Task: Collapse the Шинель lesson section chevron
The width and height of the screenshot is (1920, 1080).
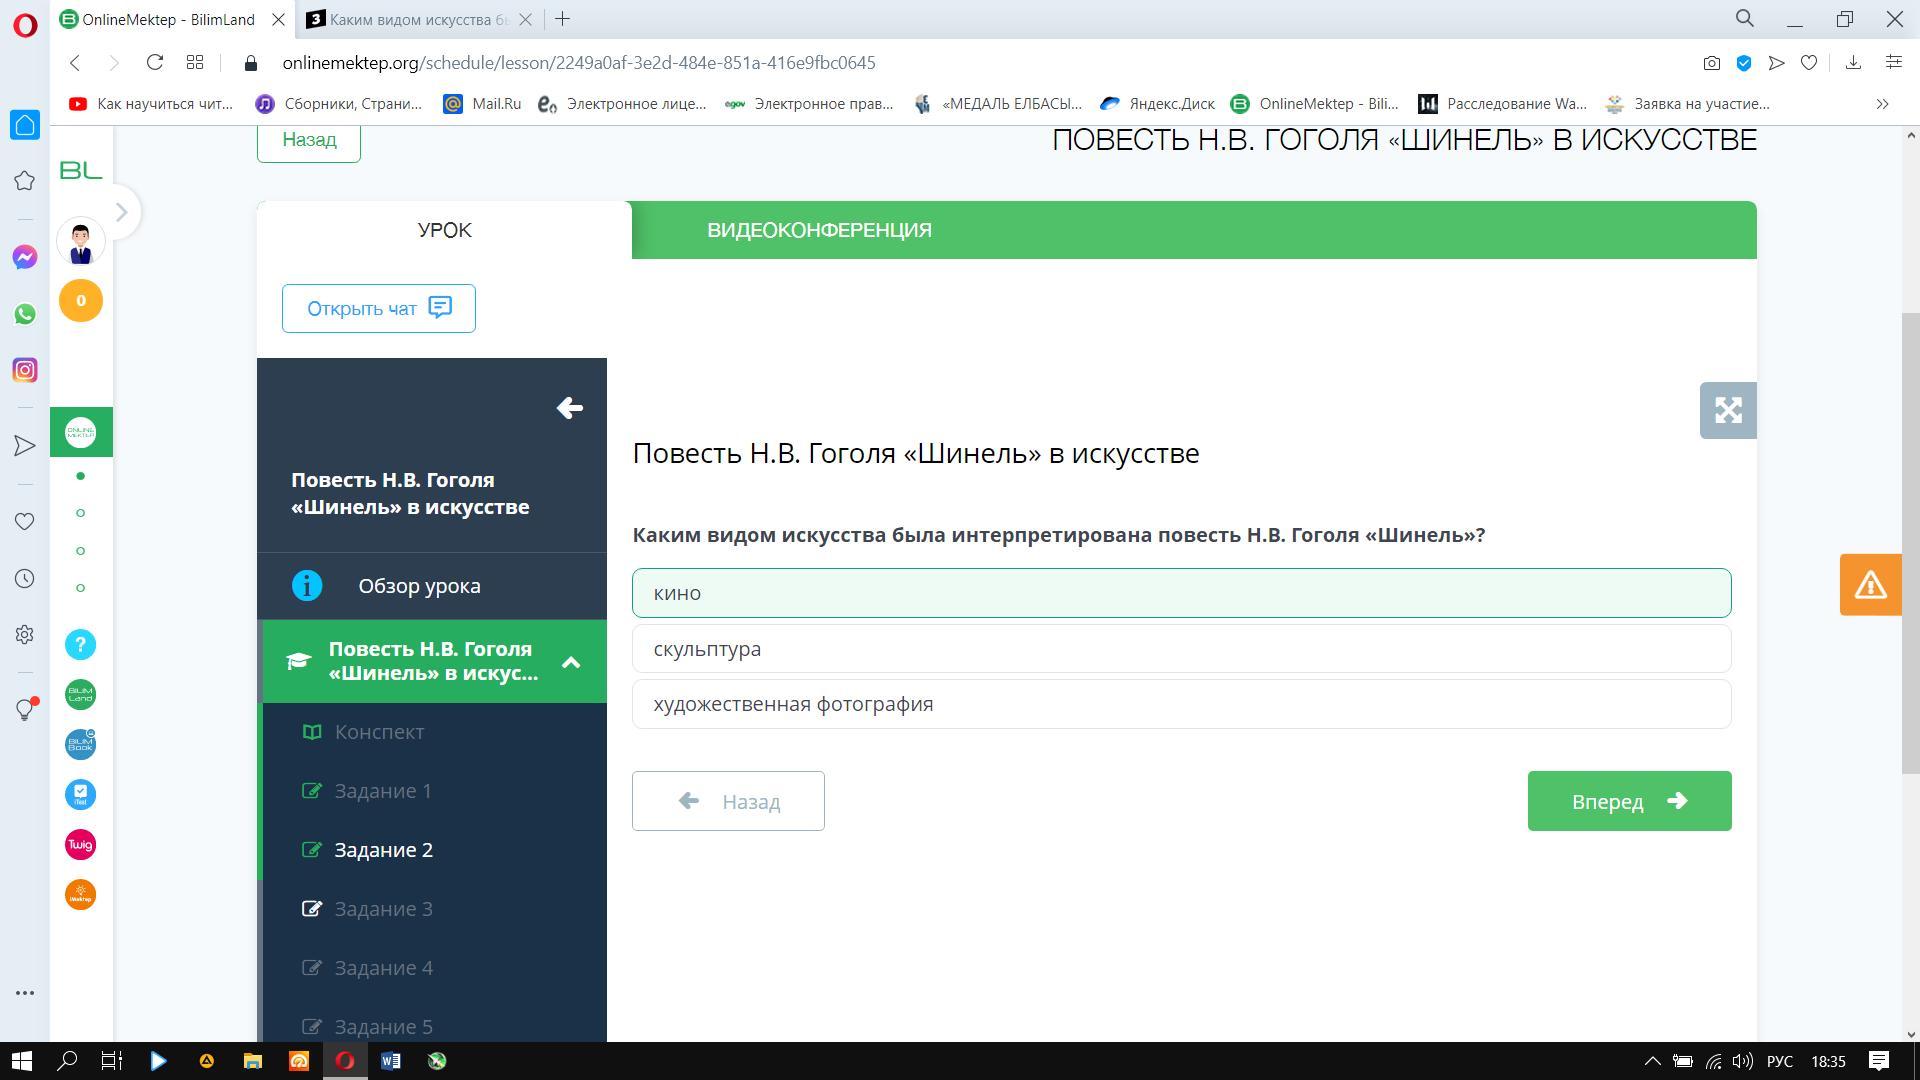Action: (x=571, y=662)
